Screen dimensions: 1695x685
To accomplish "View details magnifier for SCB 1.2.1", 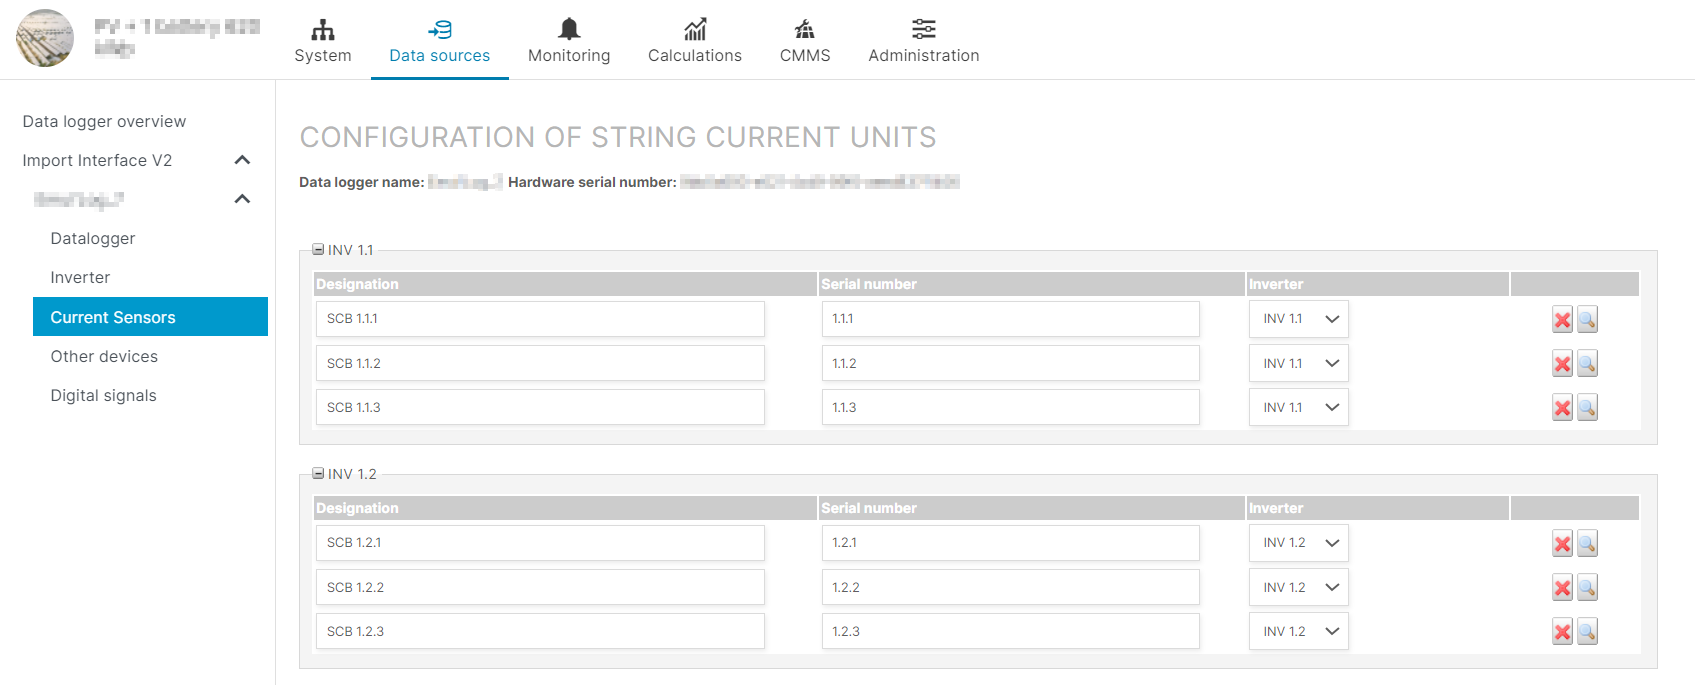I will pyautogui.click(x=1587, y=544).
